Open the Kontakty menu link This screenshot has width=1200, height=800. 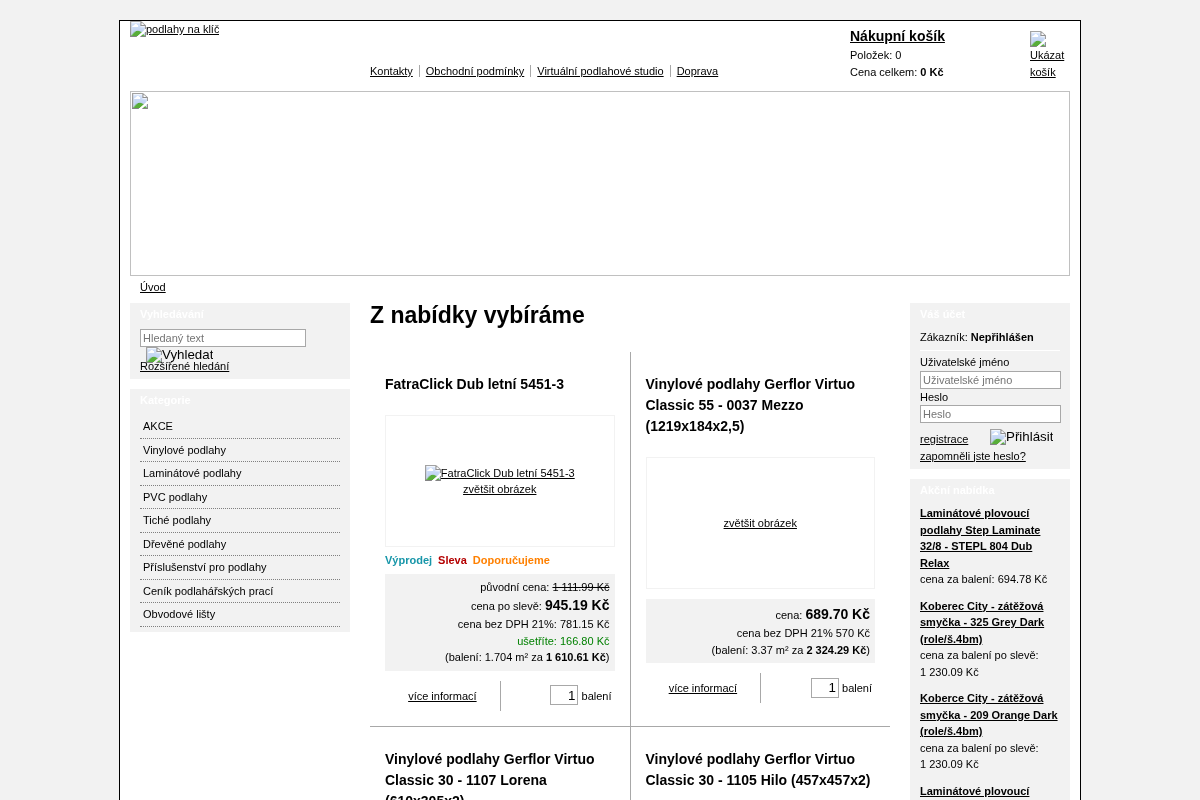point(391,71)
